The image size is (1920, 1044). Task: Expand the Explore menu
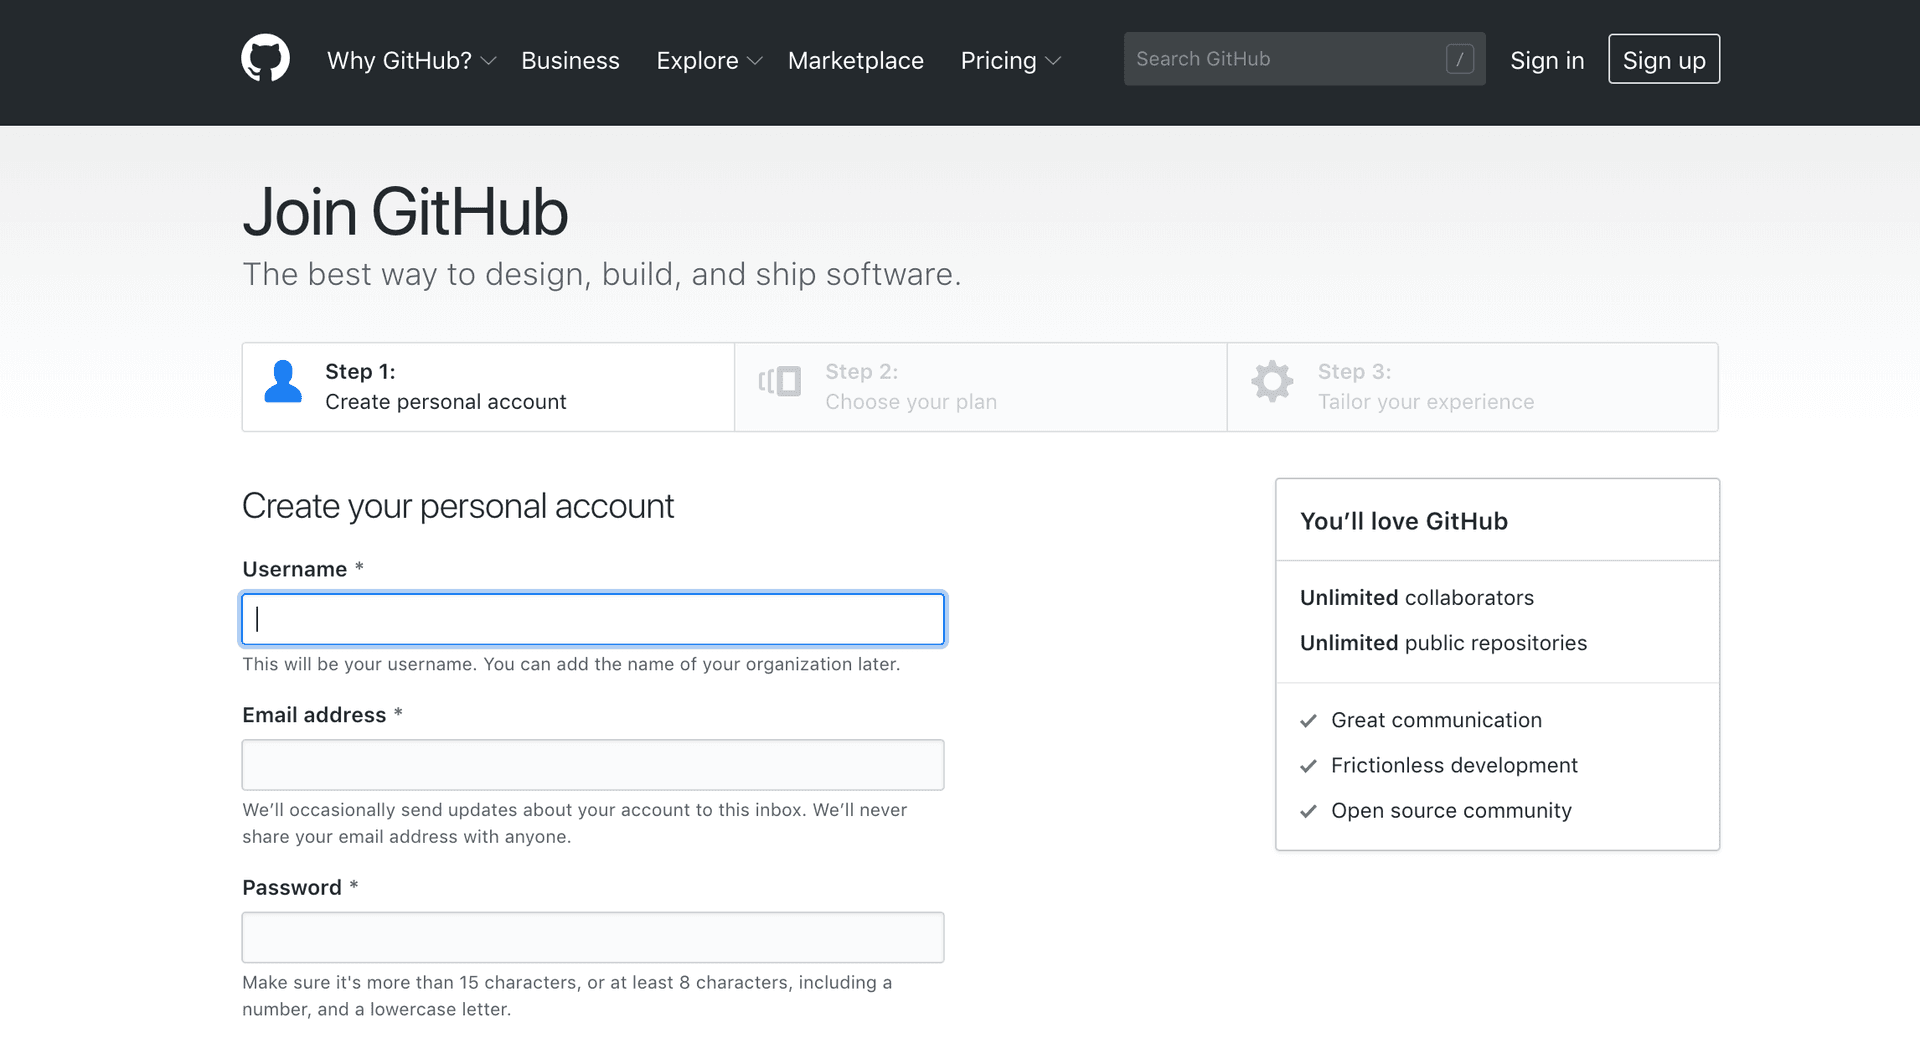(x=698, y=60)
